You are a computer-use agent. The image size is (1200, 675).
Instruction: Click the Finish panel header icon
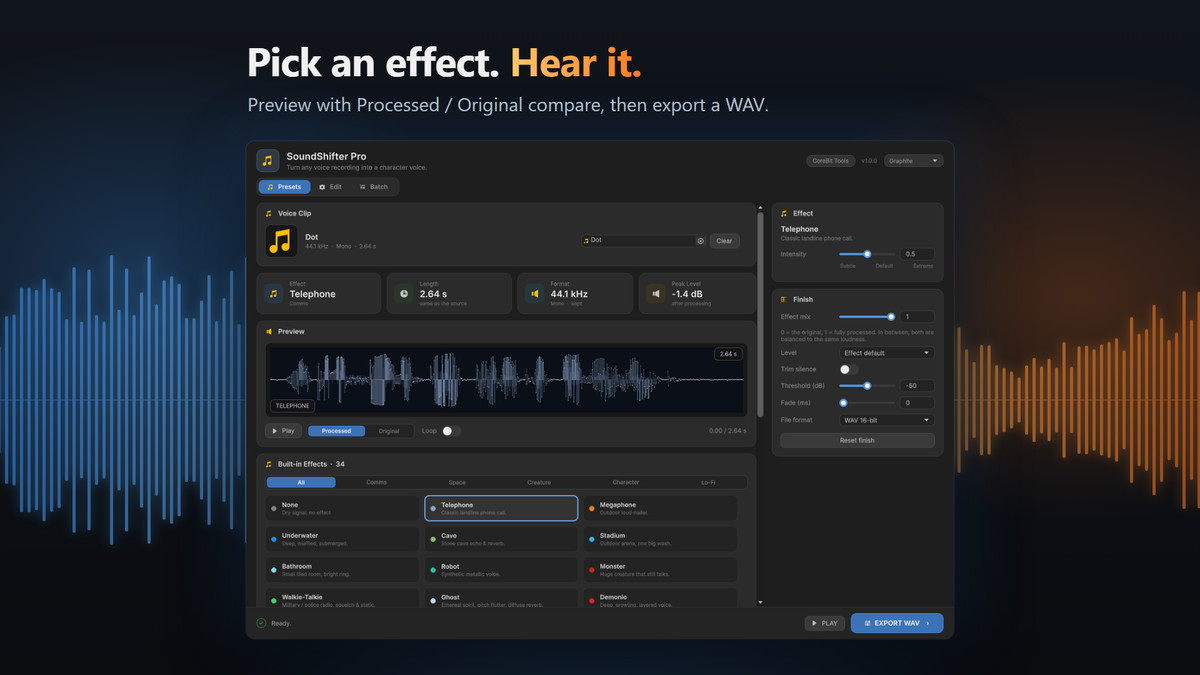coord(784,299)
